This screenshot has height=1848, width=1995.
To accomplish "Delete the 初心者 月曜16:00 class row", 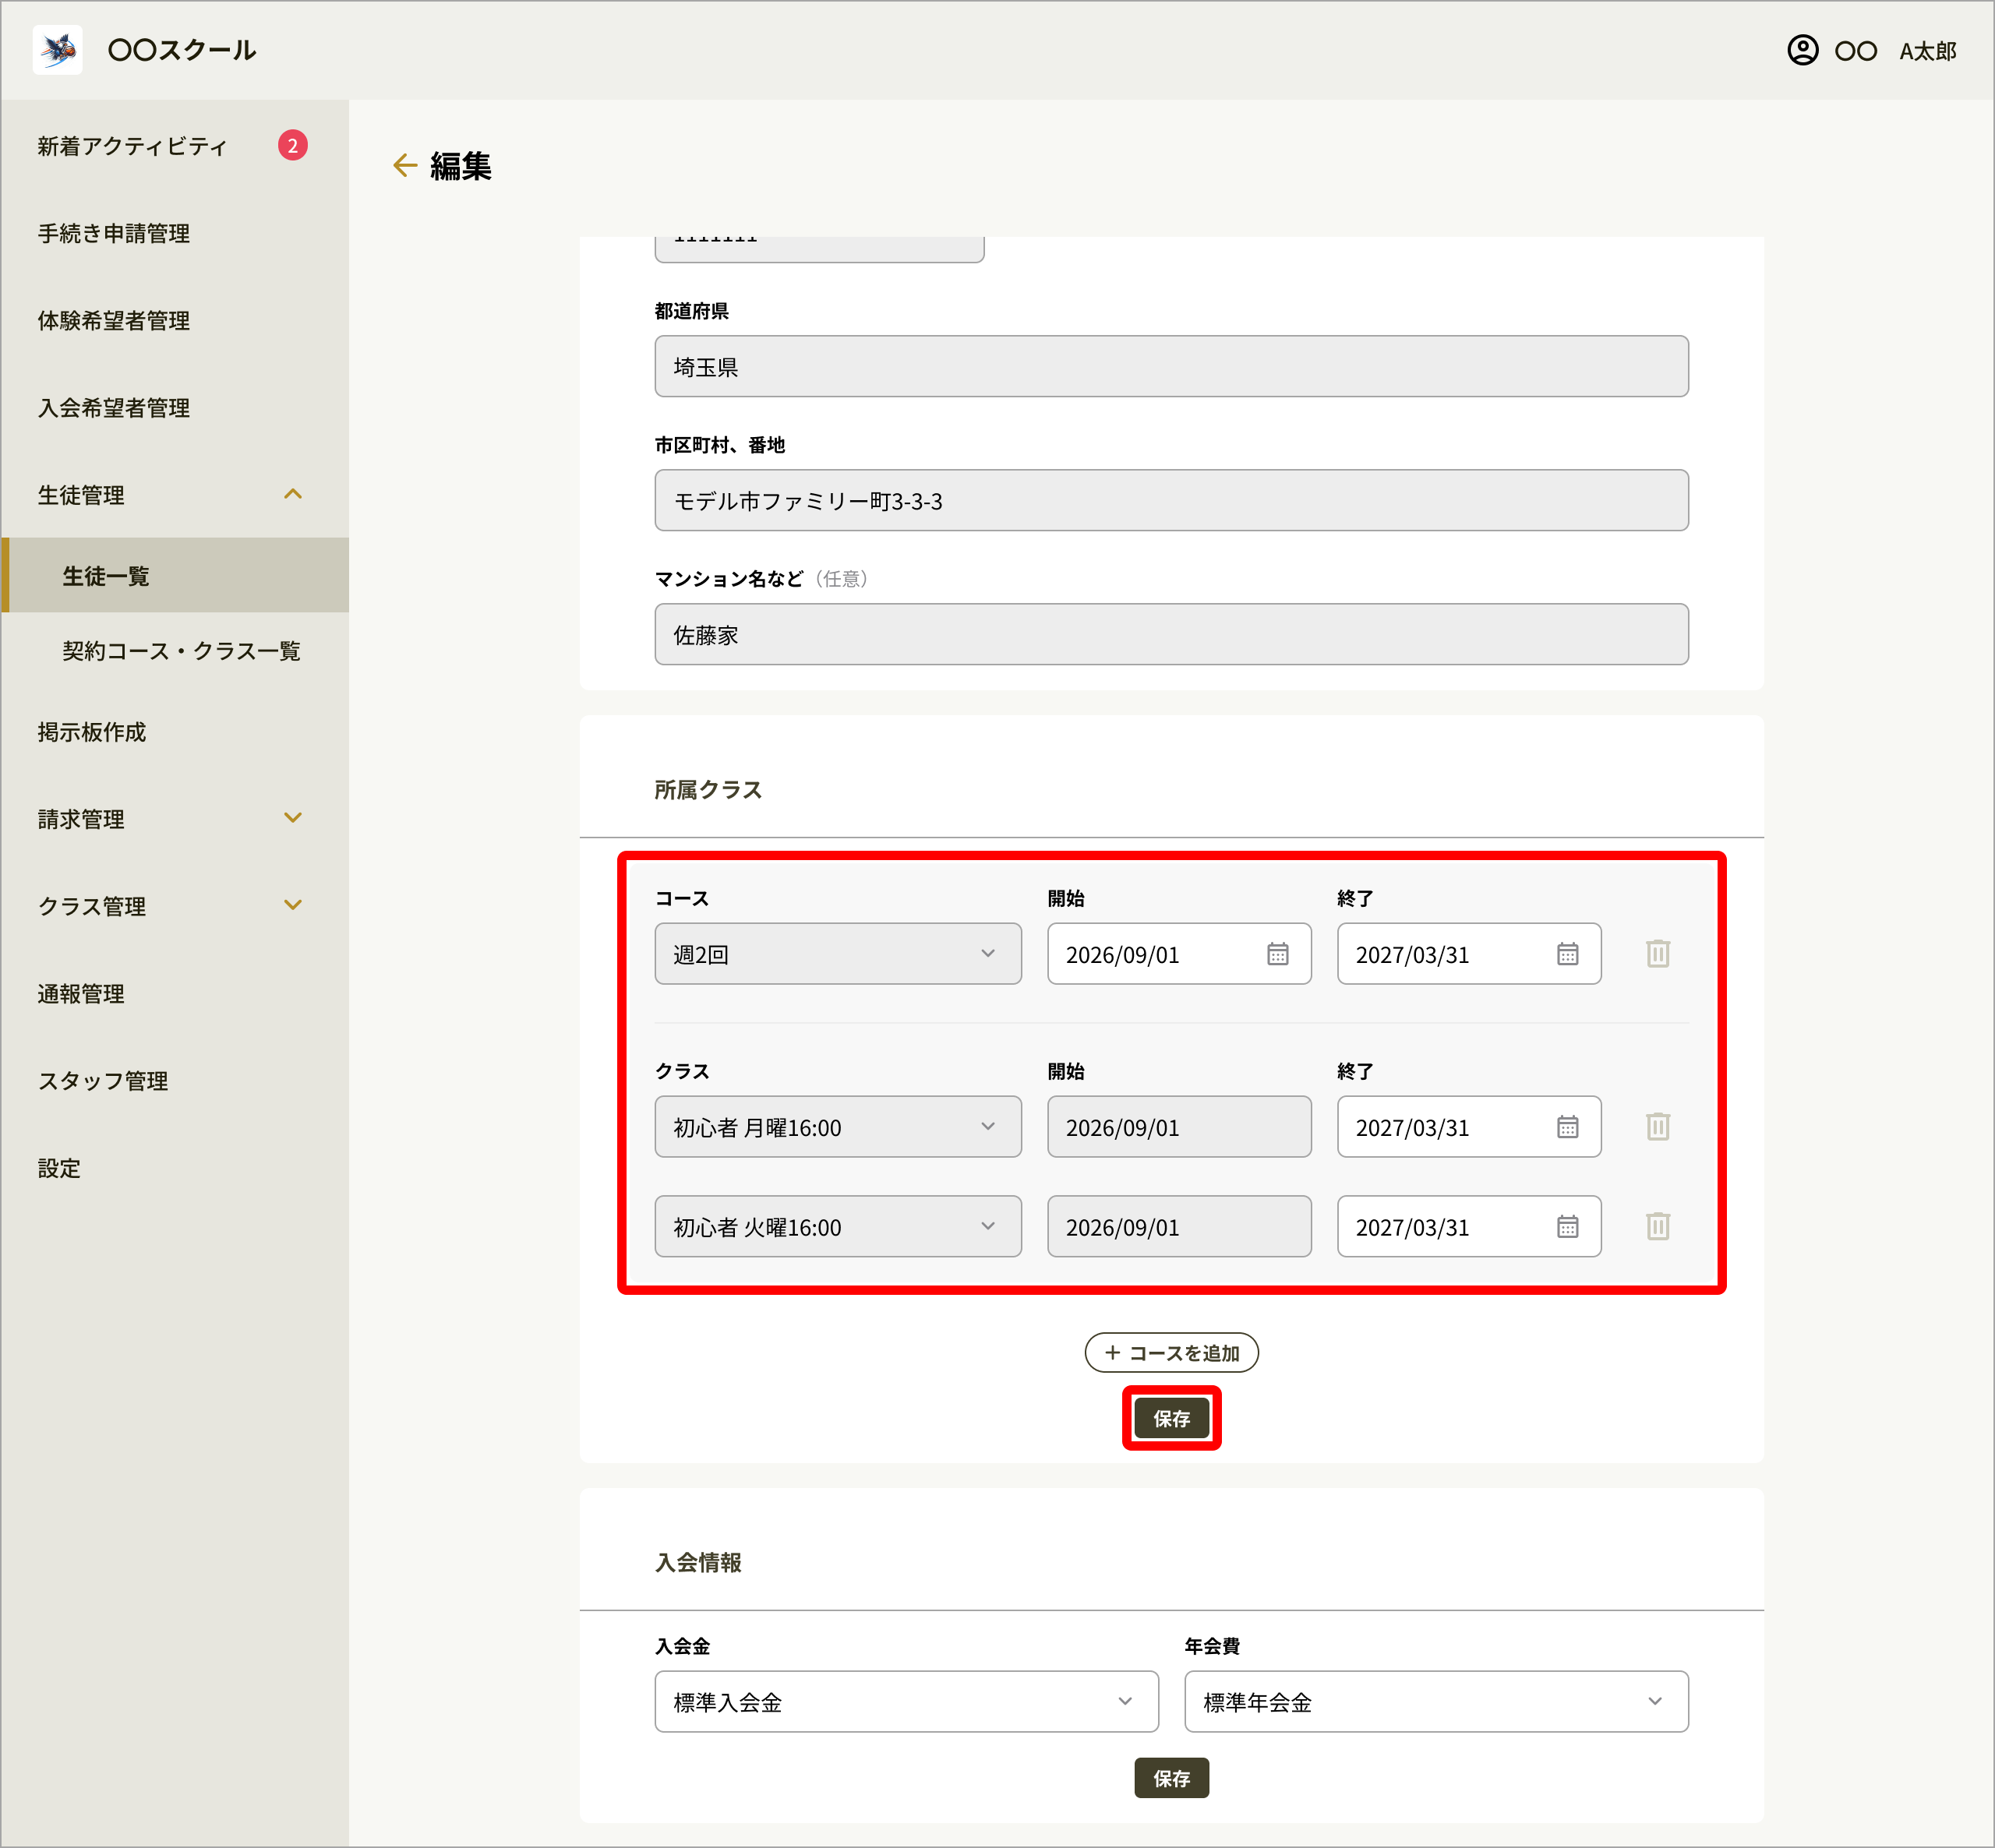I will point(1657,1126).
